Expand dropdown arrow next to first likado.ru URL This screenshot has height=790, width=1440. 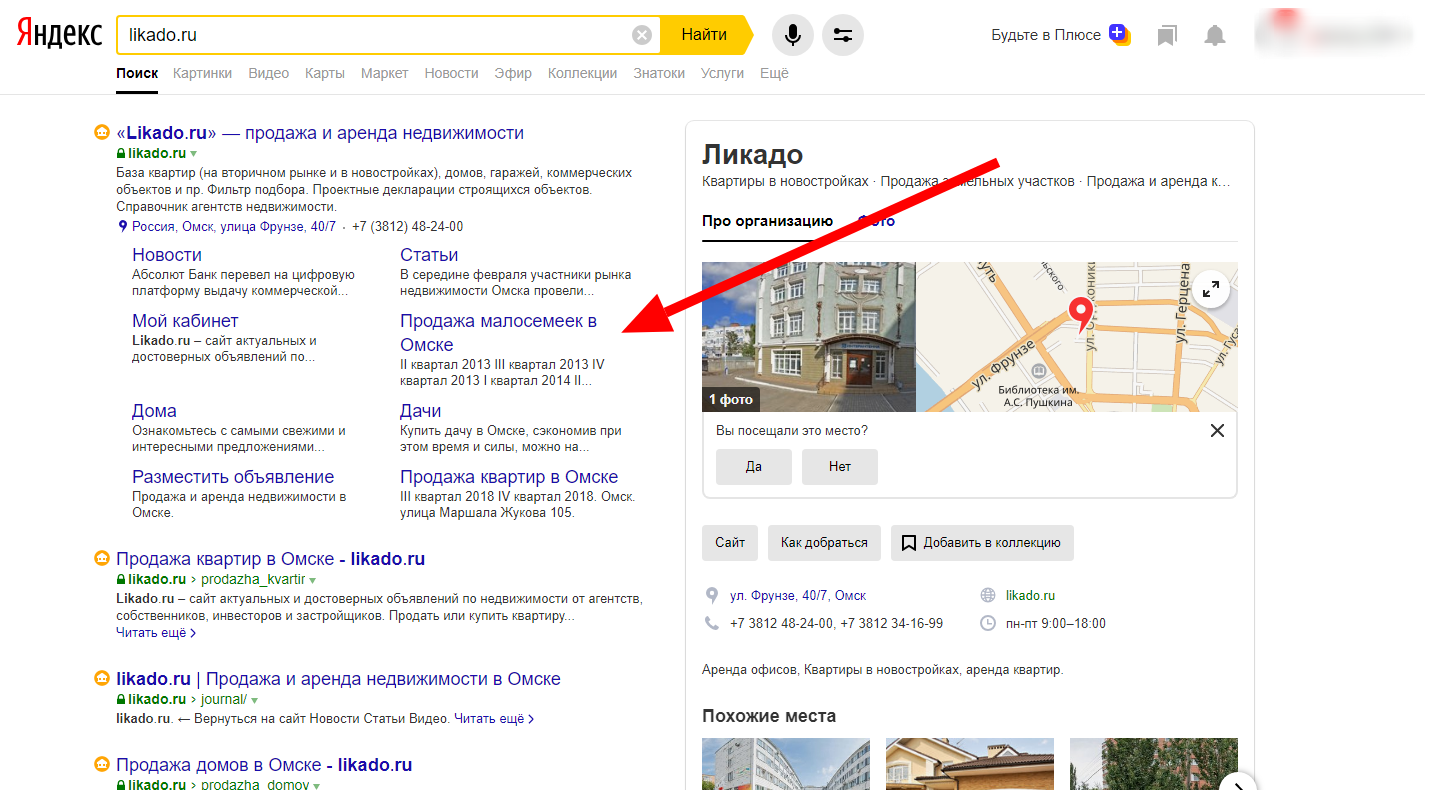pyautogui.click(x=194, y=154)
